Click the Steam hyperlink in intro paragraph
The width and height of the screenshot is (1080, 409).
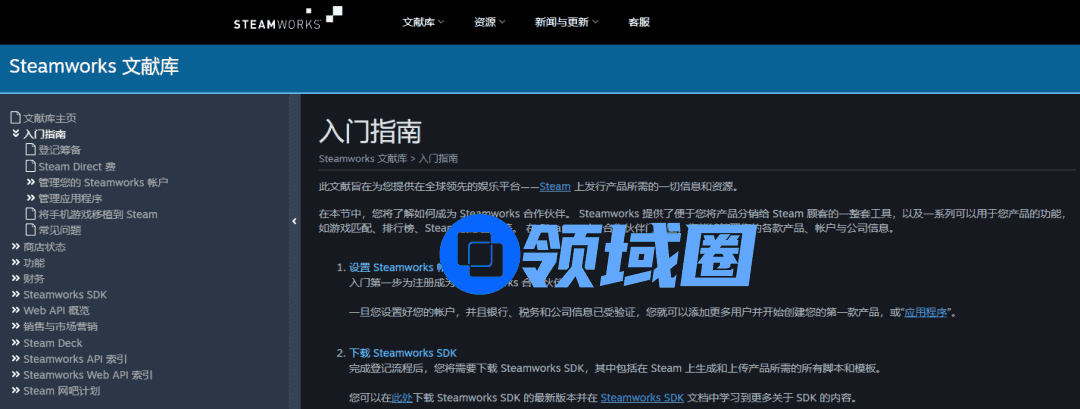coord(554,186)
